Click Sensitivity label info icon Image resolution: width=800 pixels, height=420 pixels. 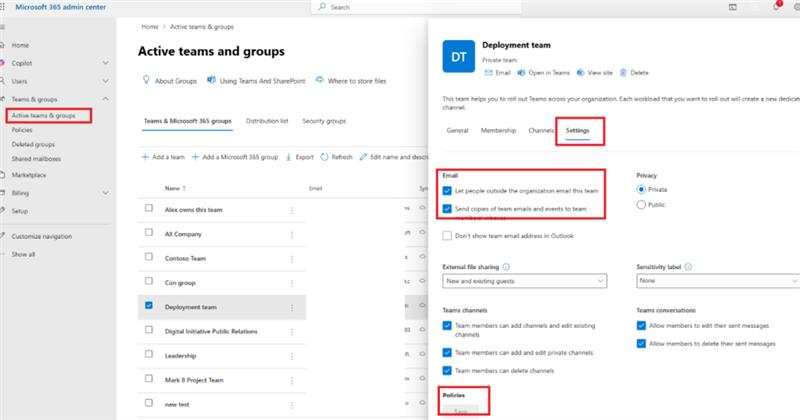pos(688,267)
